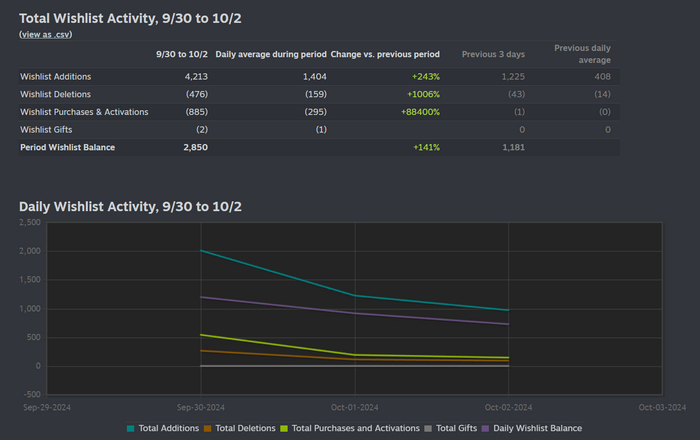Select the purple balance line point at Oct-02-2024
The height and width of the screenshot is (440, 700).
(508, 324)
